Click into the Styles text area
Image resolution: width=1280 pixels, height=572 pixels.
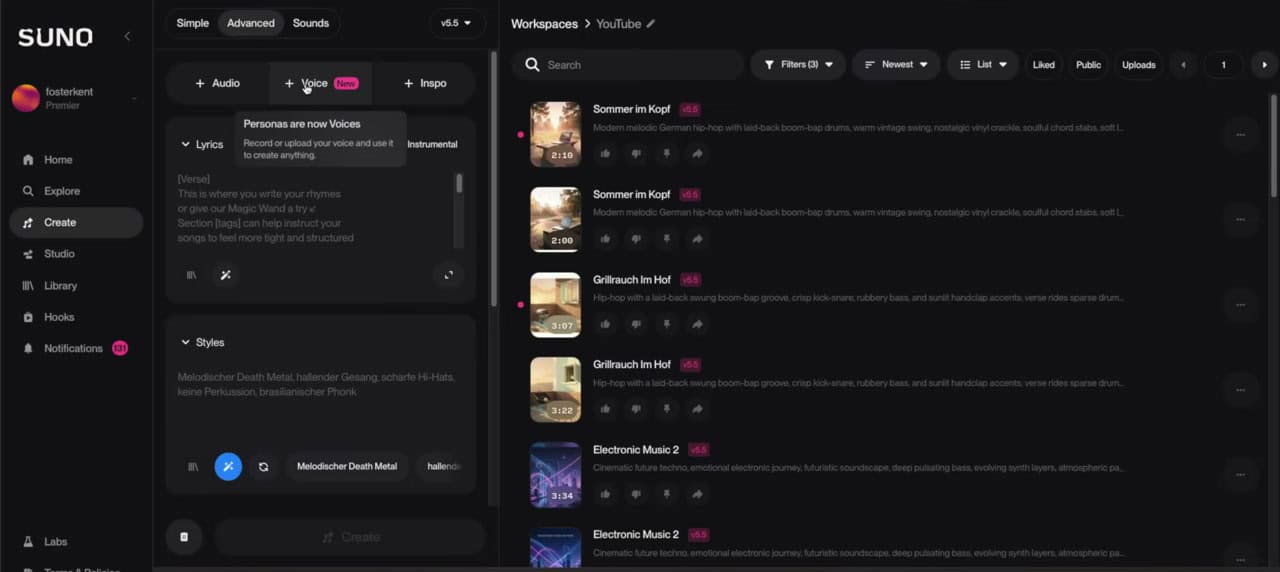pos(320,405)
